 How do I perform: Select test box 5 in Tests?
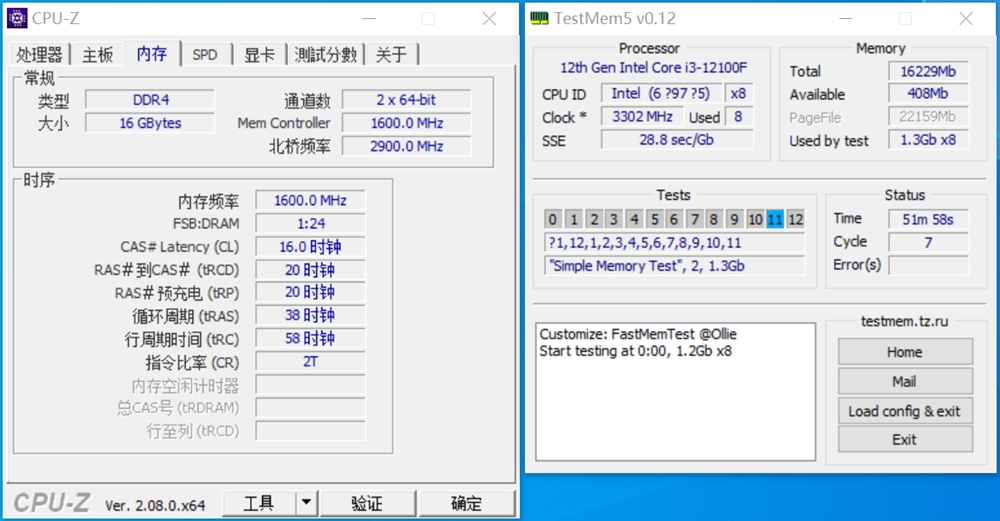(654, 219)
